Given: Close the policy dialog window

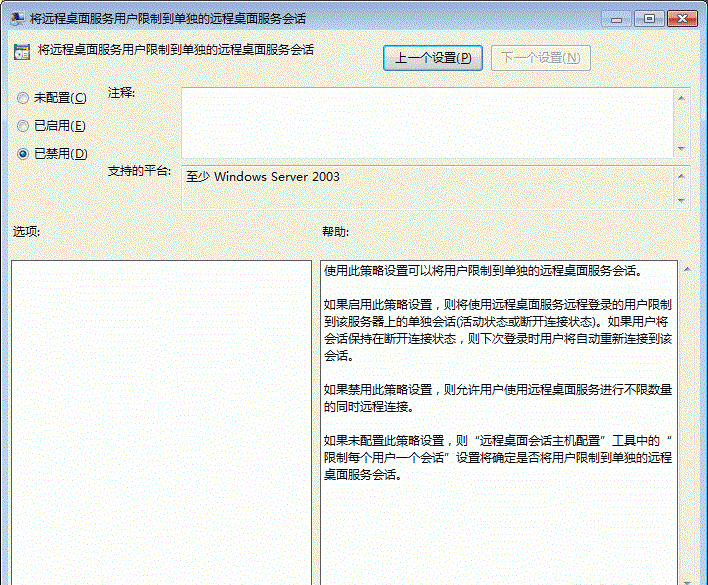Looking at the screenshot, I should (x=682, y=19).
